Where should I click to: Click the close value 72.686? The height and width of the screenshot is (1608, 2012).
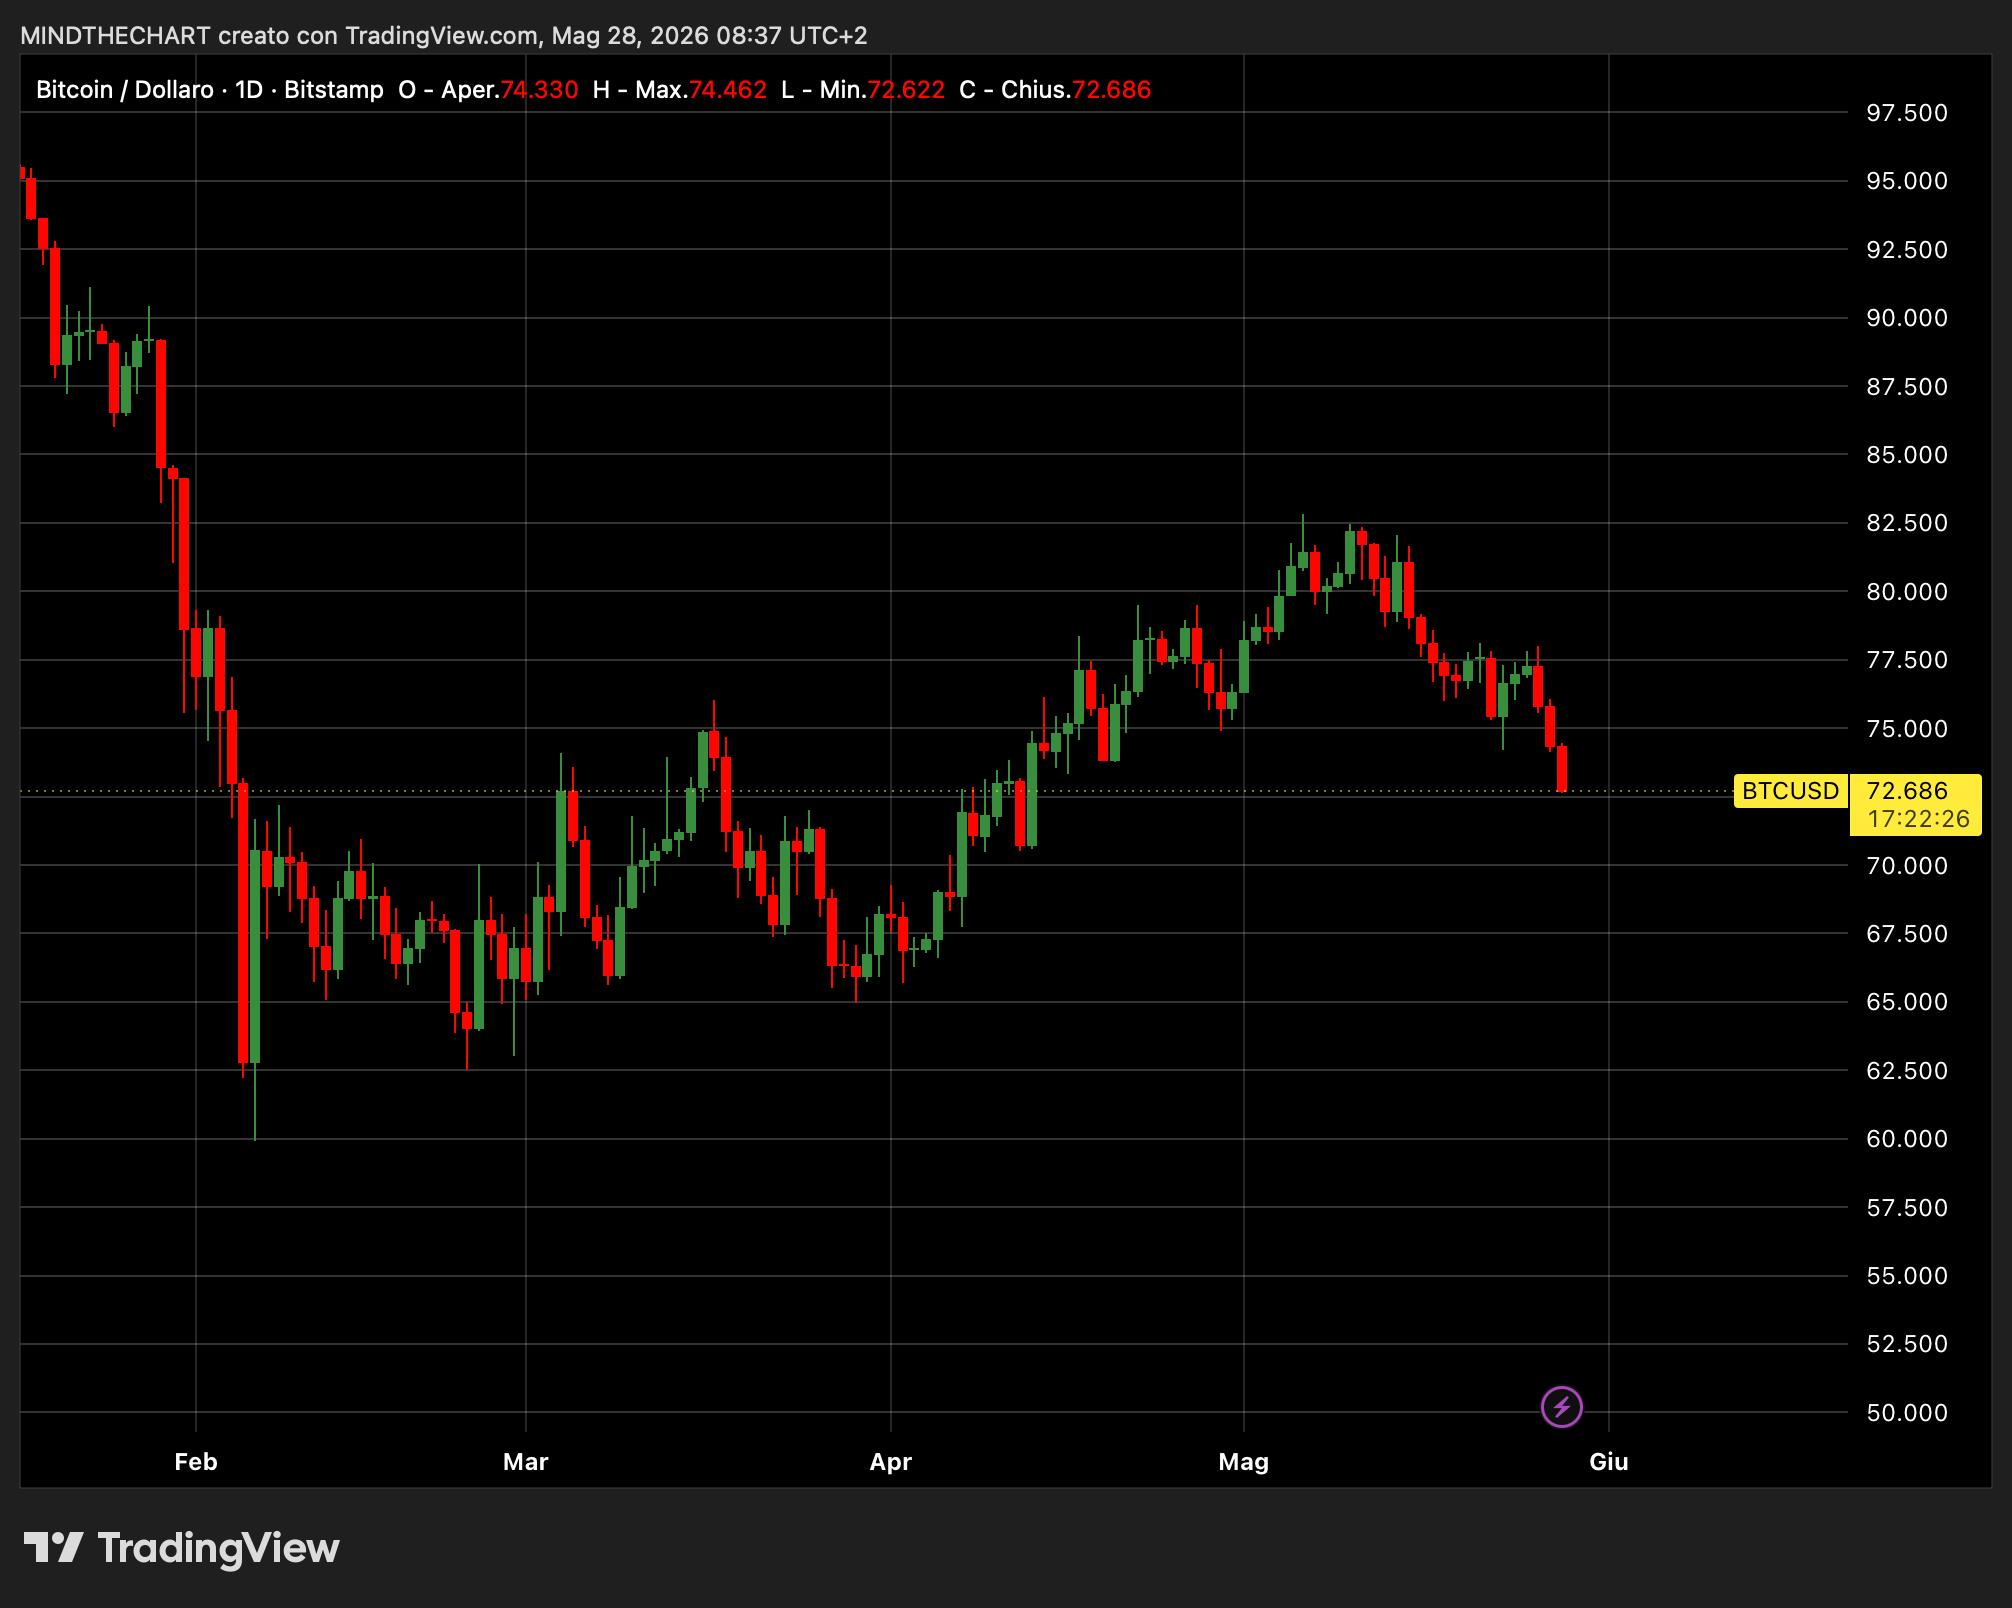click(1112, 90)
